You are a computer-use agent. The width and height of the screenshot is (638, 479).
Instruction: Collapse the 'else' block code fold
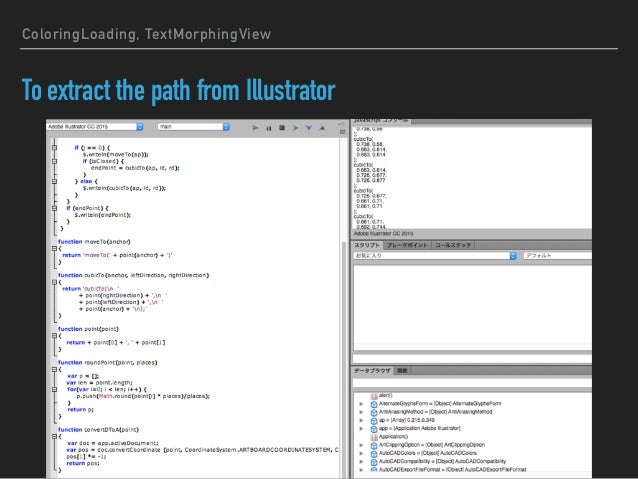point(55,182)
